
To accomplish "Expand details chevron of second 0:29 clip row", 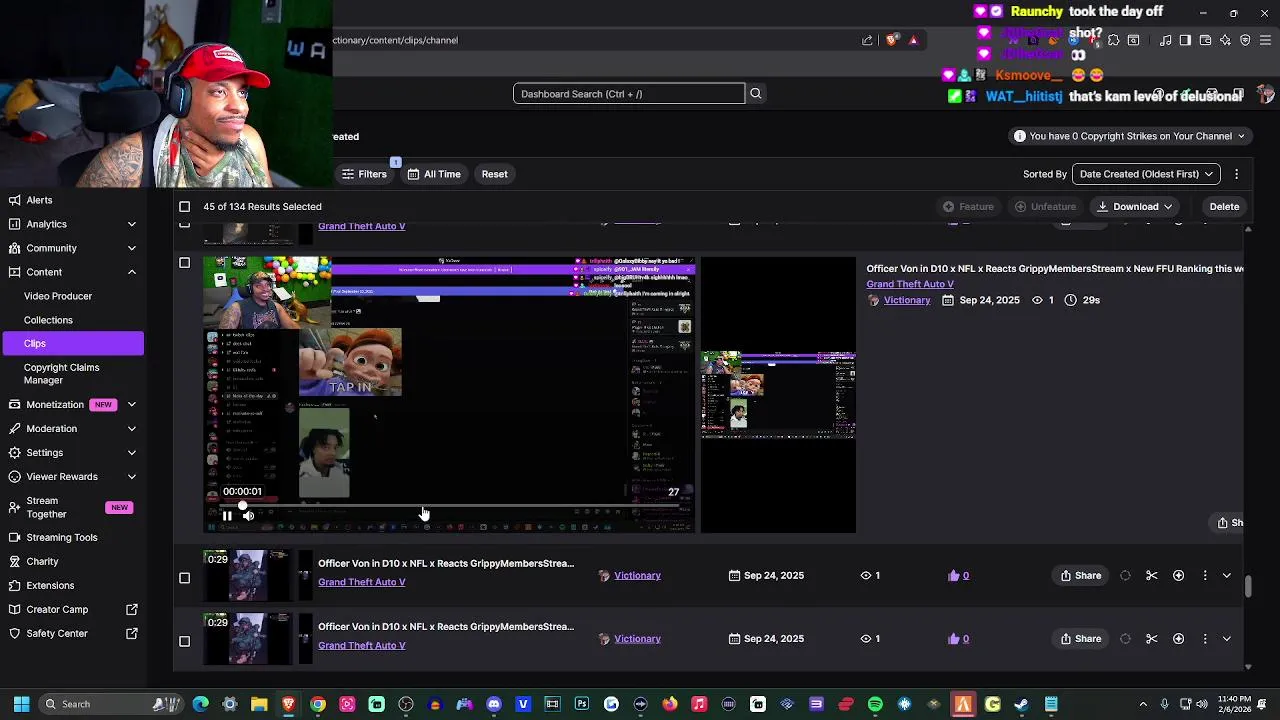I will (1227, 639).
